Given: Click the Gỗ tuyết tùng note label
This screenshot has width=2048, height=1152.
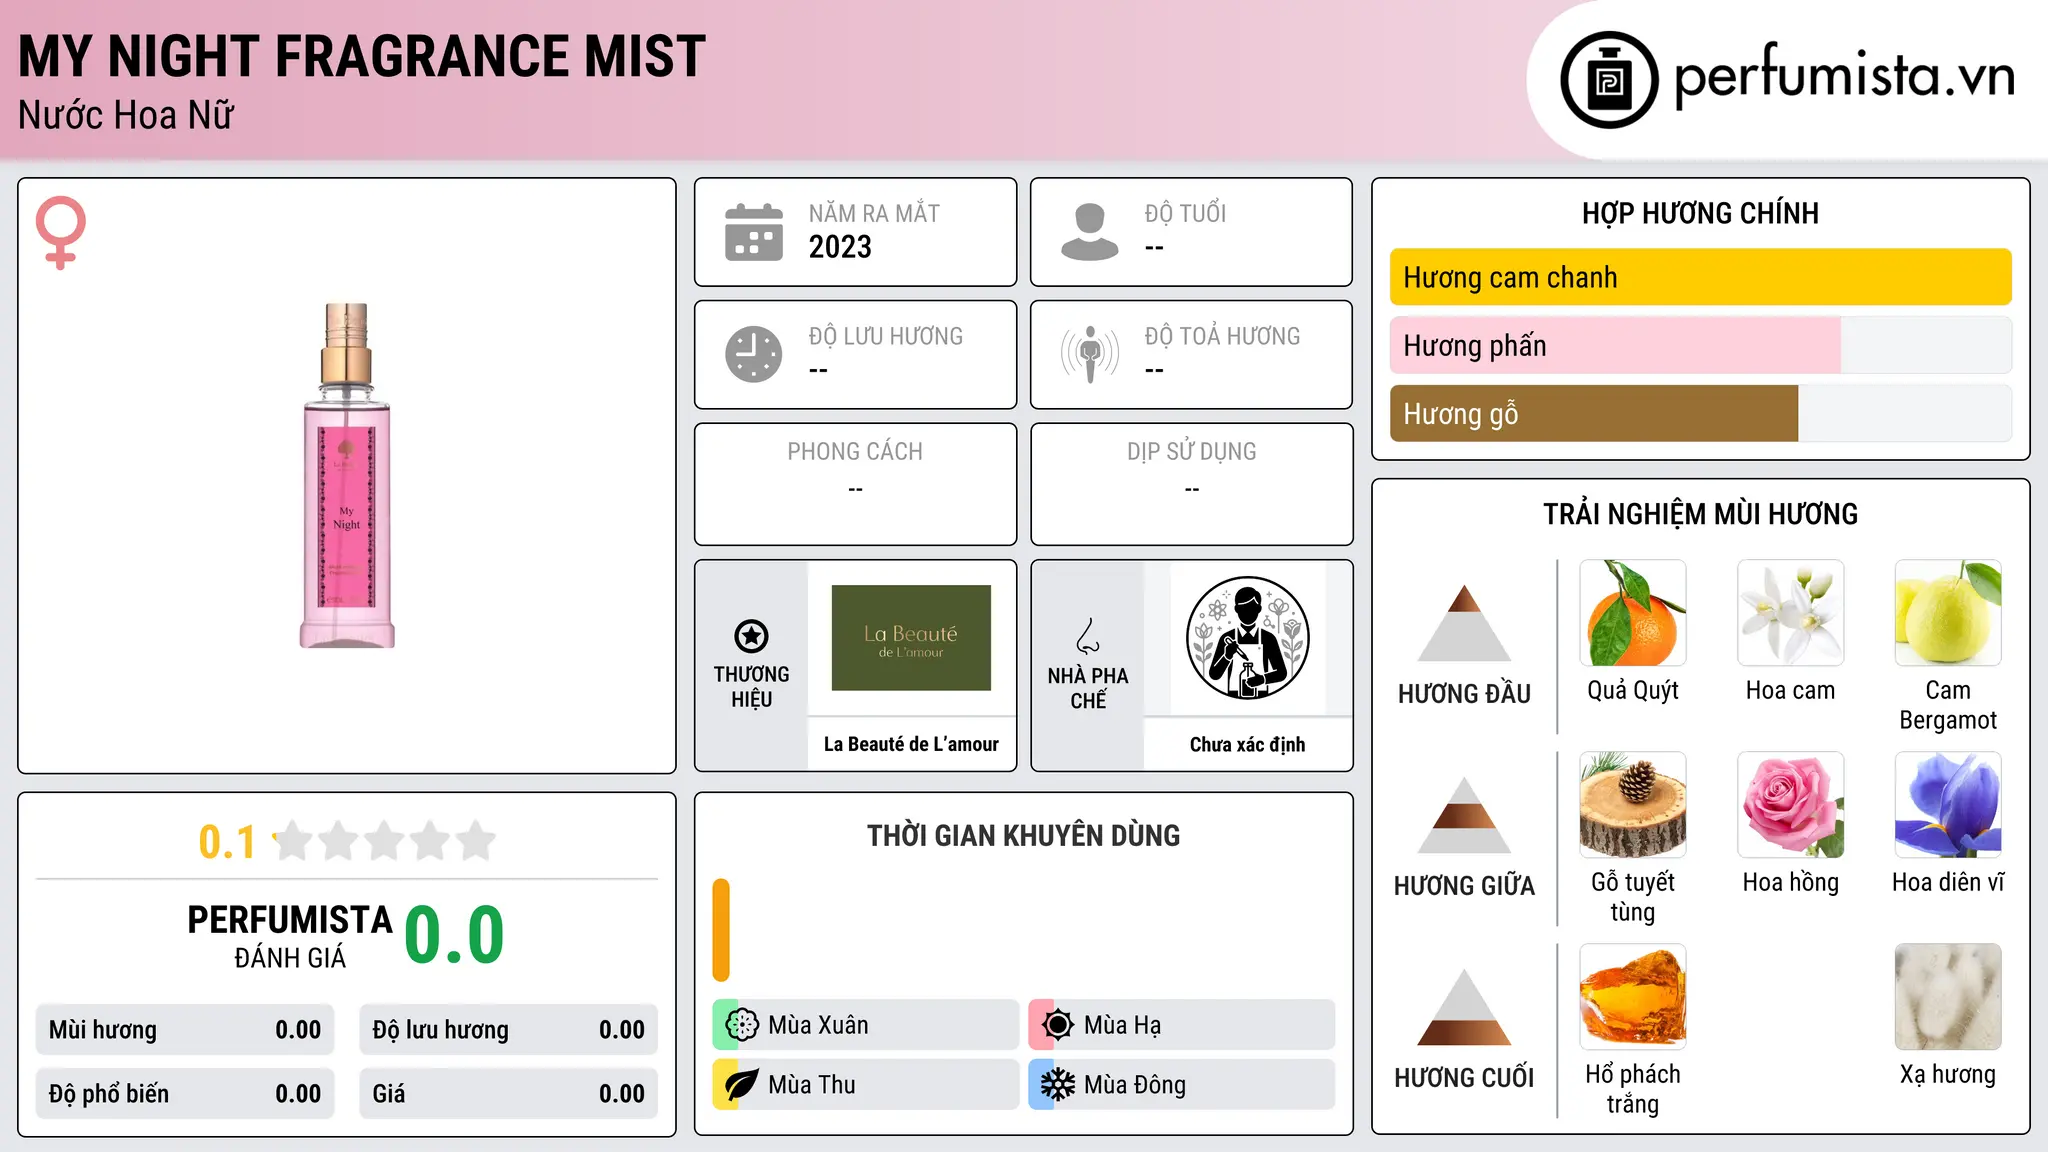Looking at the screenshot, I should tap(1633, 897).
